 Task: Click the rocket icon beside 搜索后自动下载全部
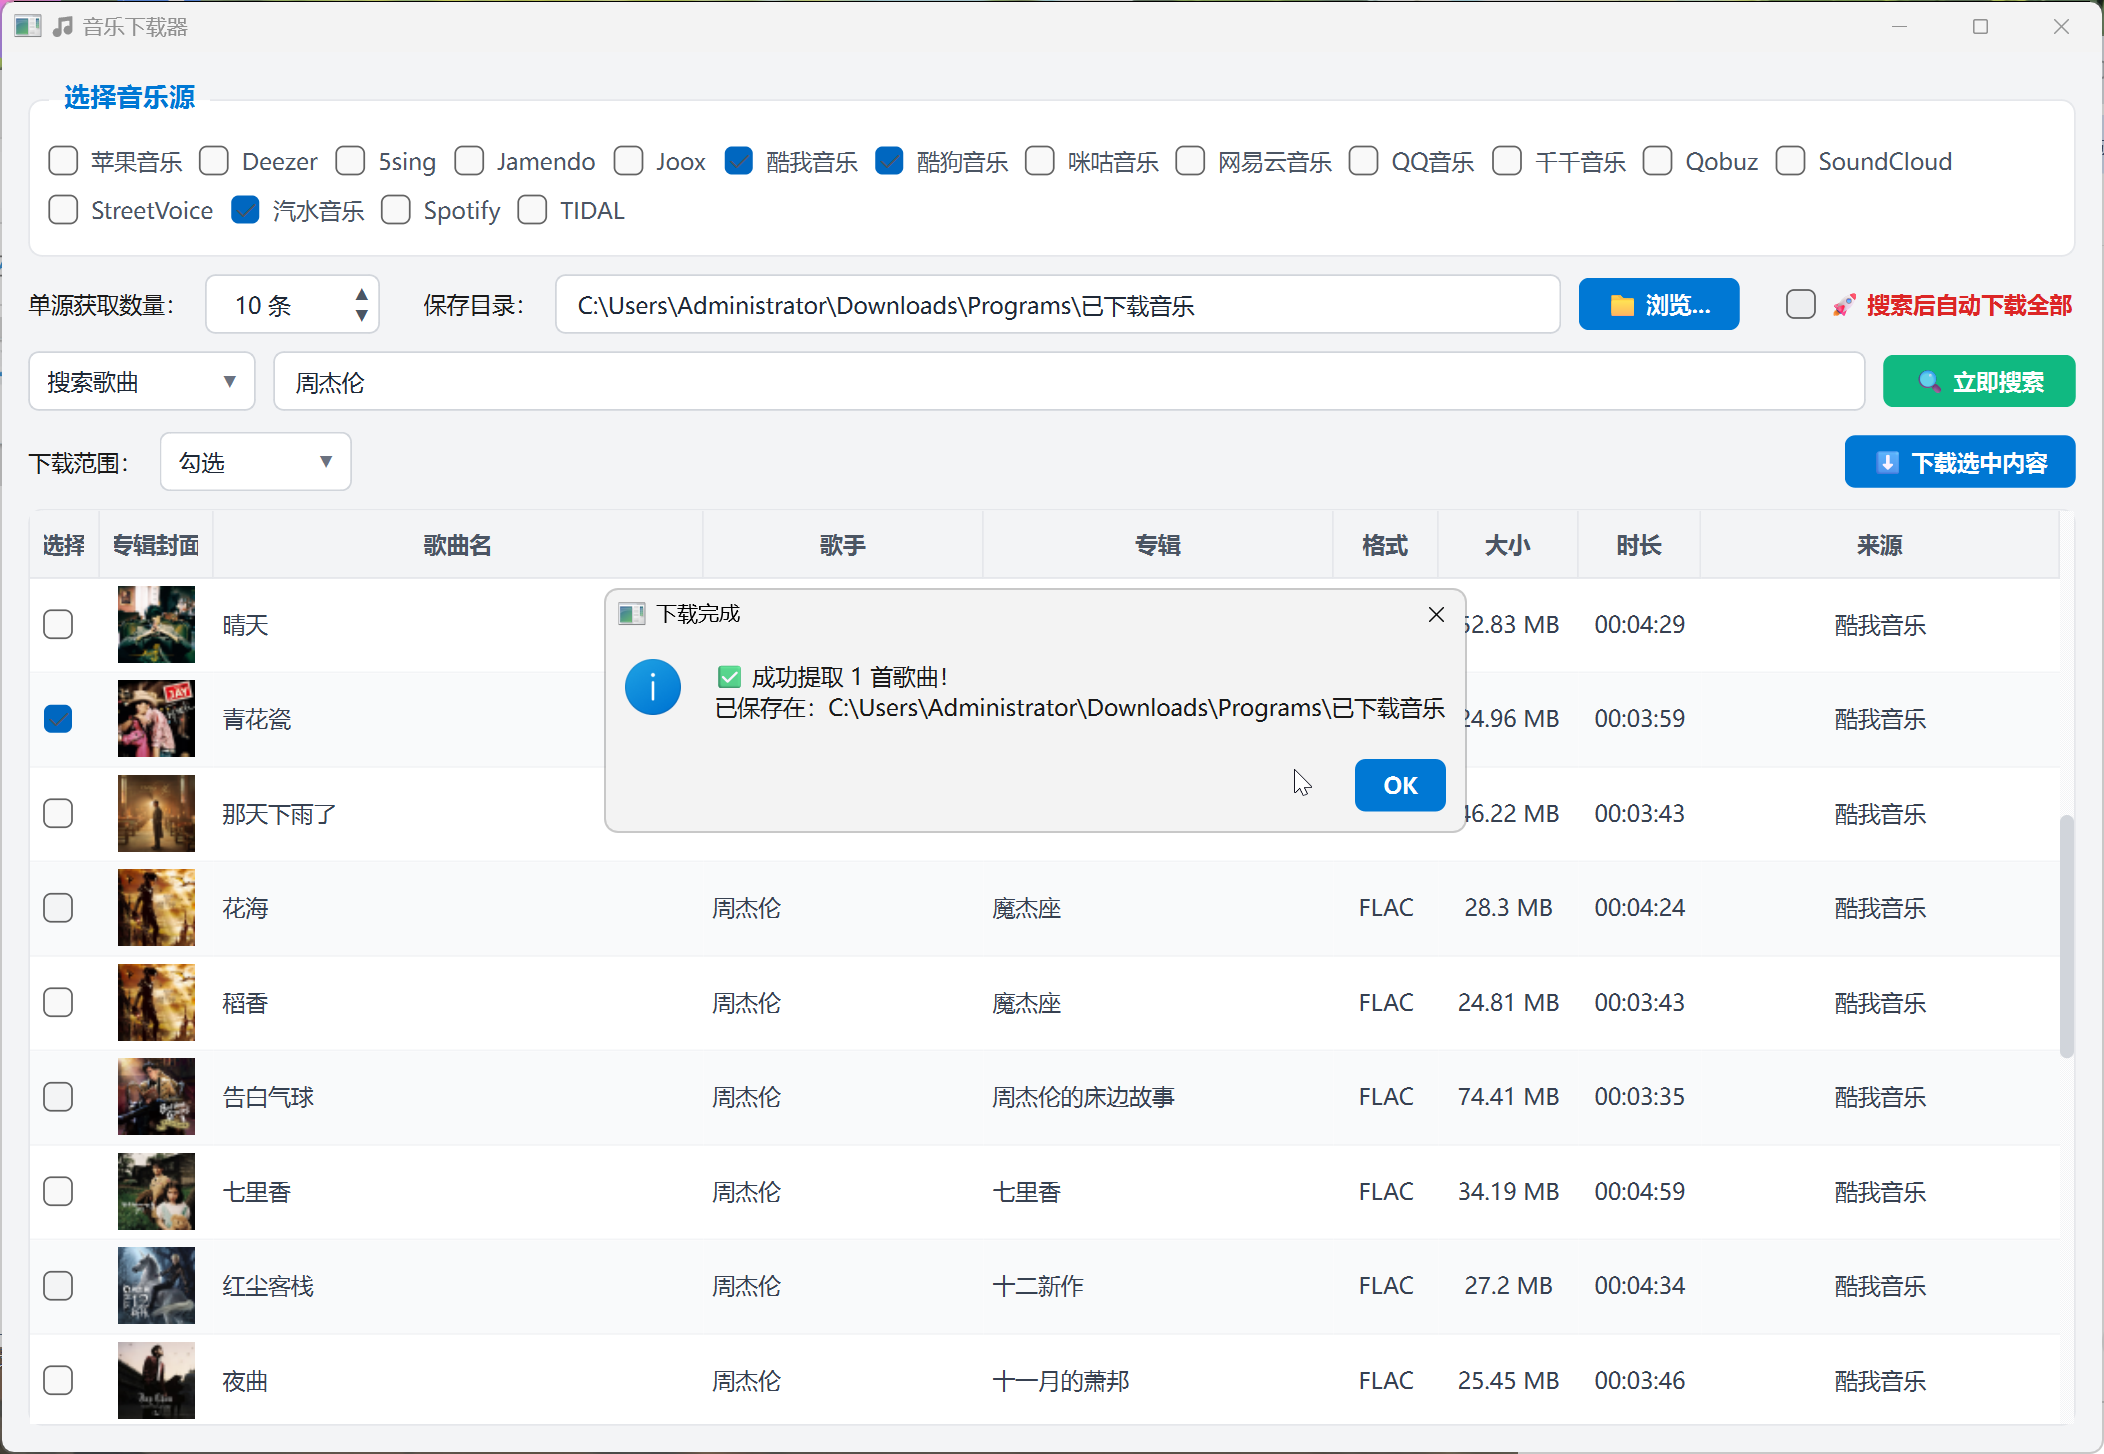1843,305
